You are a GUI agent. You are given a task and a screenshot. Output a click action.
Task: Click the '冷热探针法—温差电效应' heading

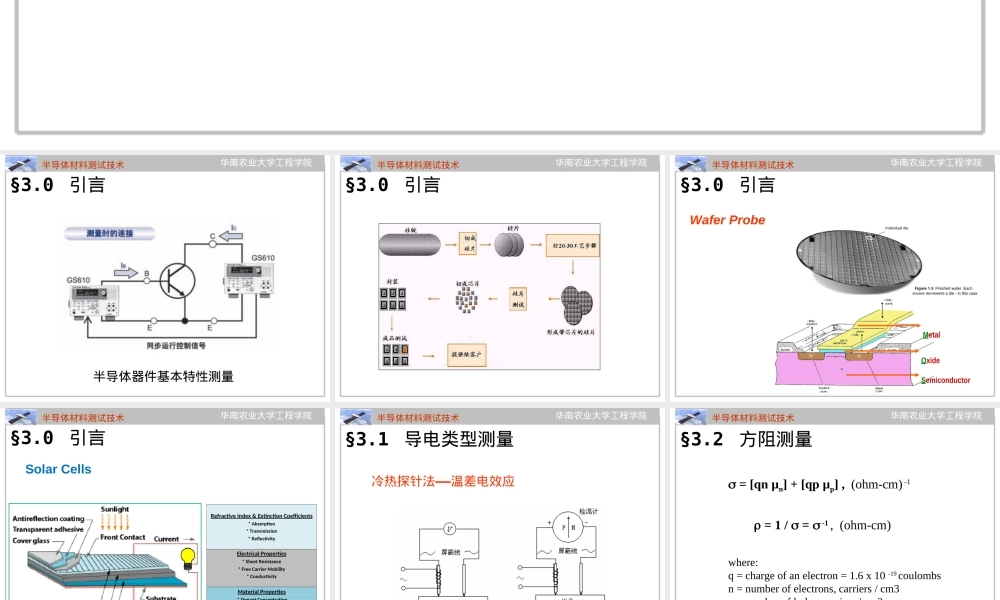(x=443, y=481)
